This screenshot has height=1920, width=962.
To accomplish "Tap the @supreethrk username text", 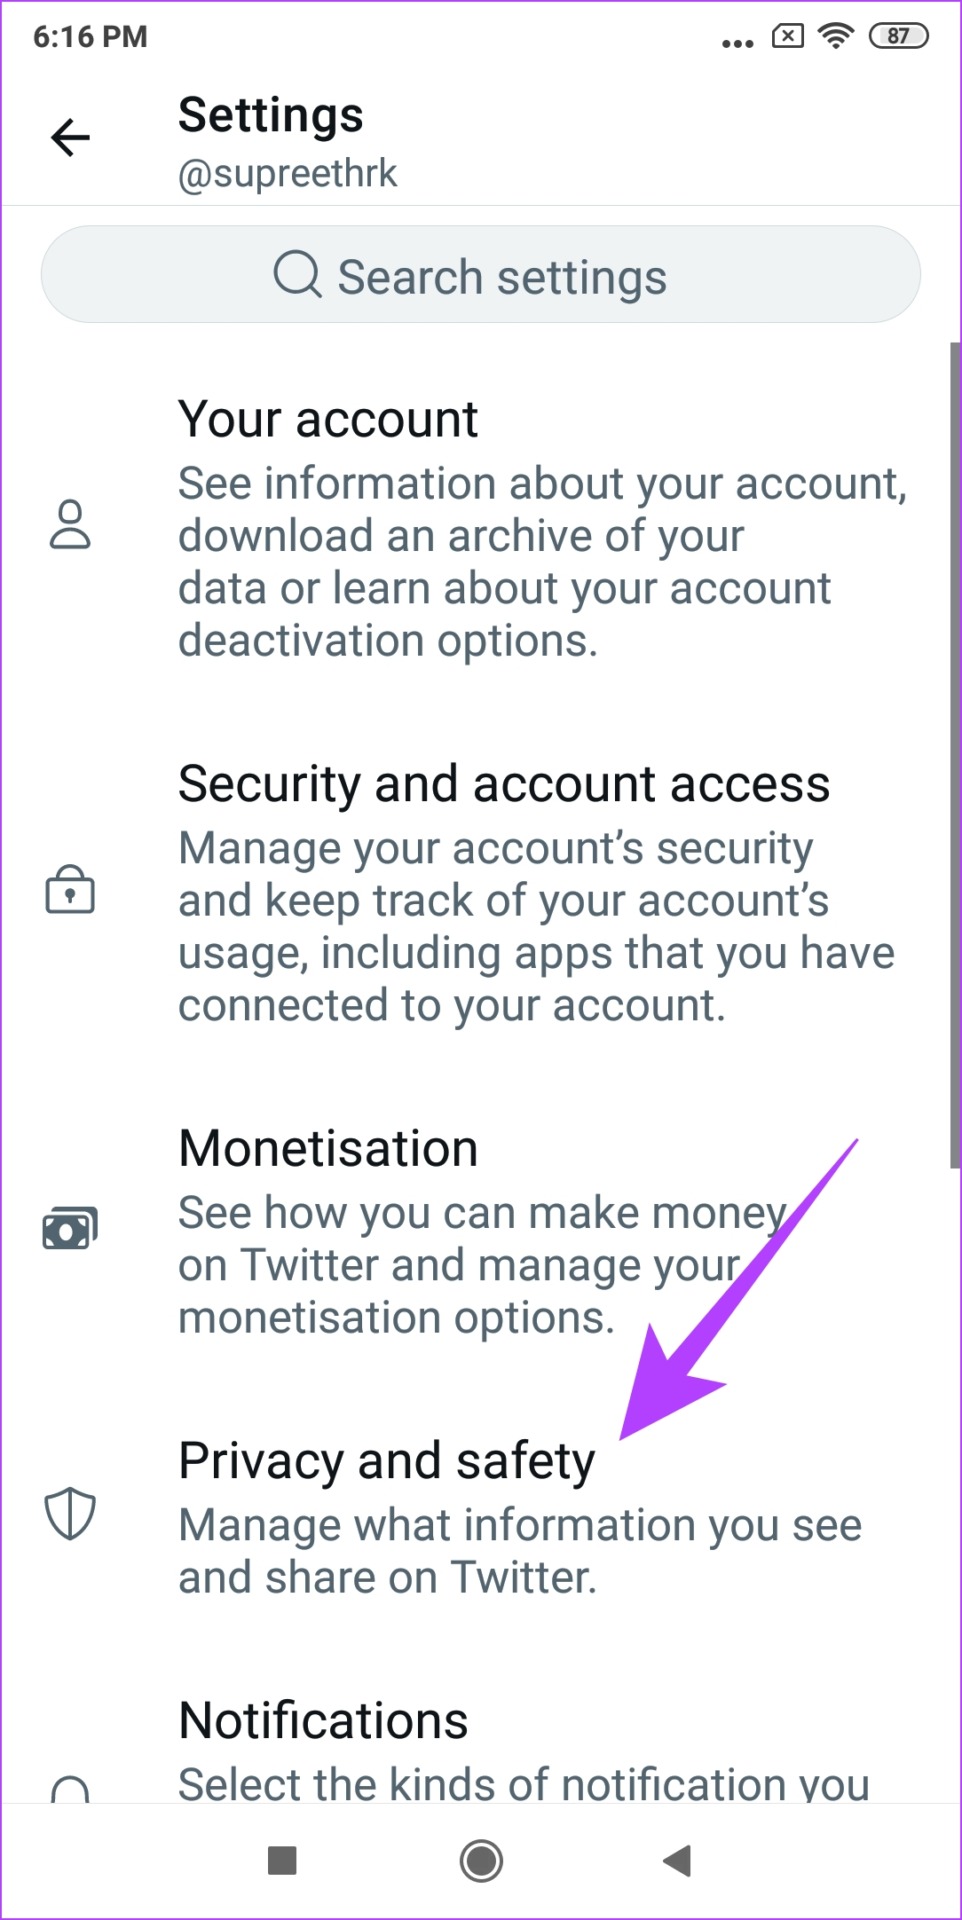I will pyautogui.click(x=288, y=174).
